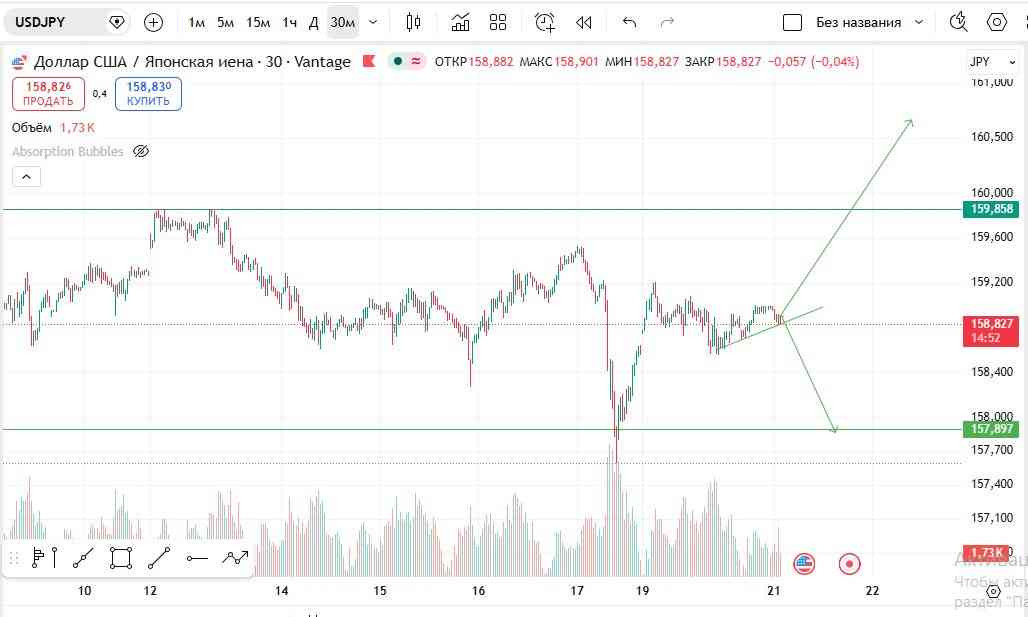Create a new price alert
Image resolution: width=1028 pixels, height=617 pixels.
click(544, 22)
